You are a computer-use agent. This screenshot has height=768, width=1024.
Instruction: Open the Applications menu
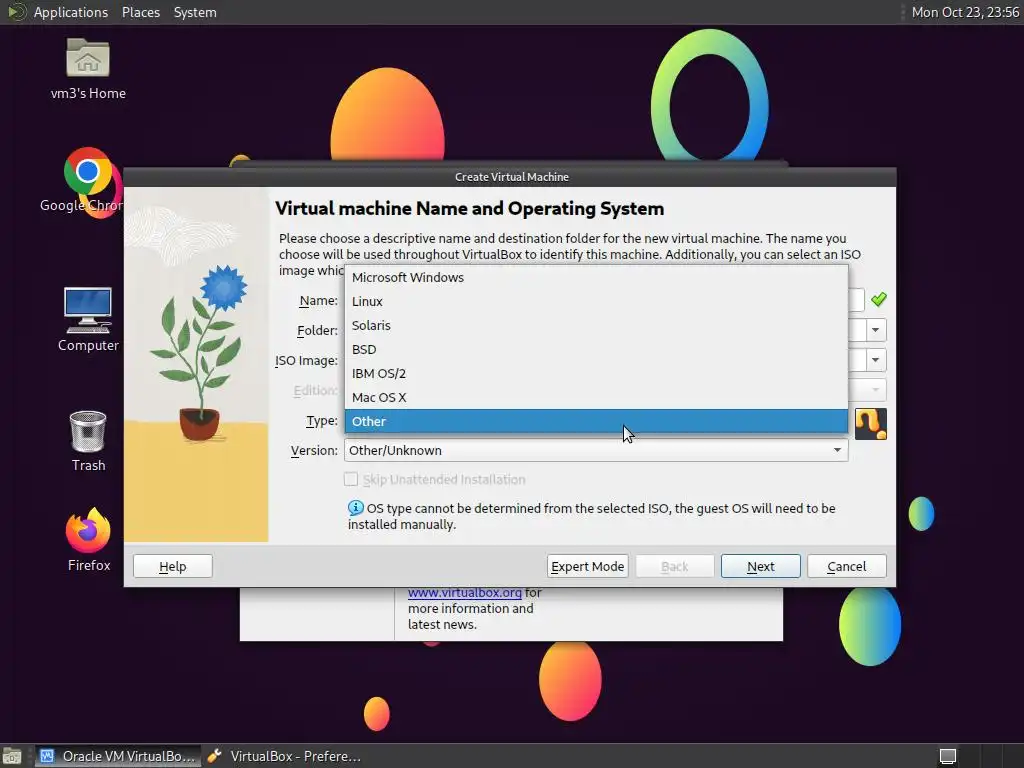[x=71, y=12]
